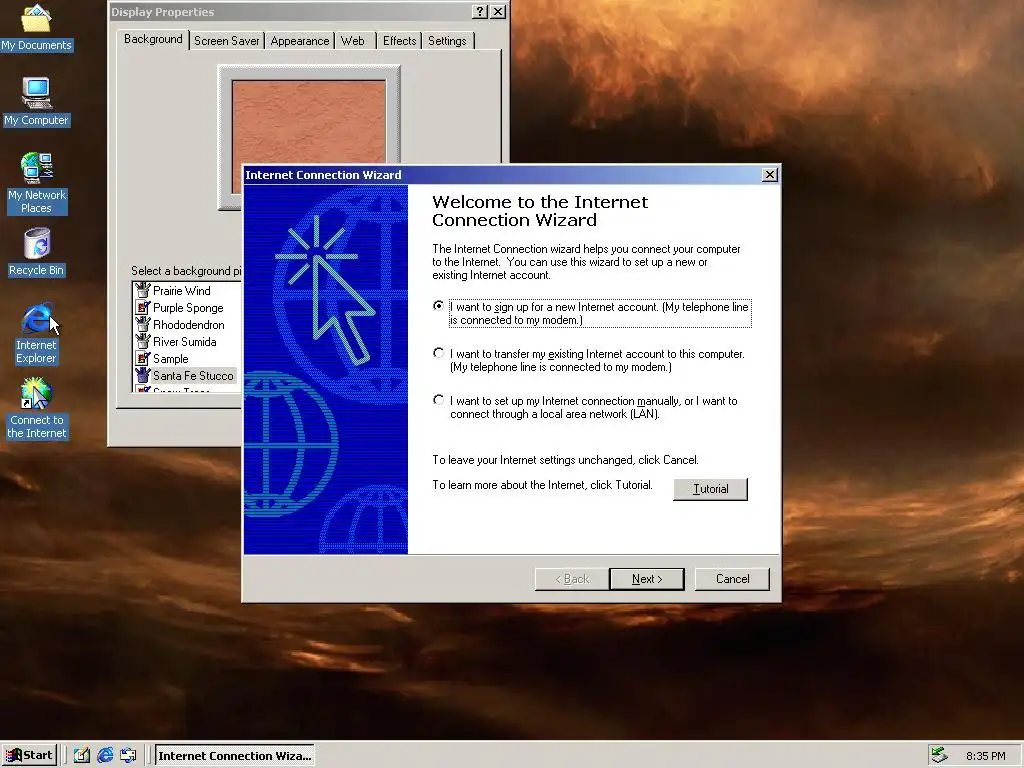Select "Prairie Wind" in background list
The width and height of the screenshot is (1024, 768).
(182, 291)
